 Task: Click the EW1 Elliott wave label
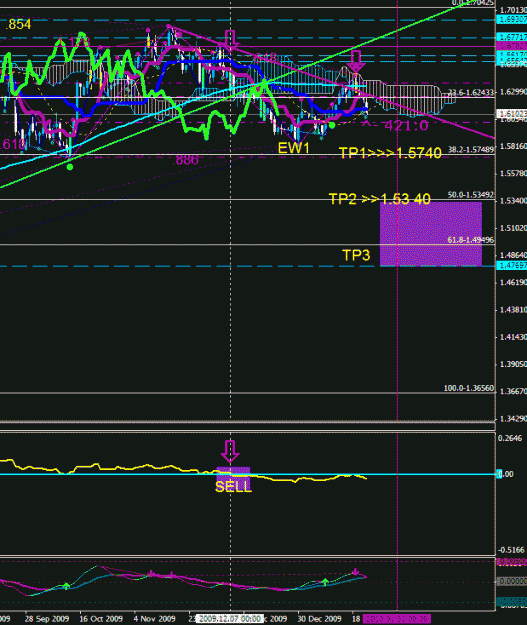coord(293,148)
